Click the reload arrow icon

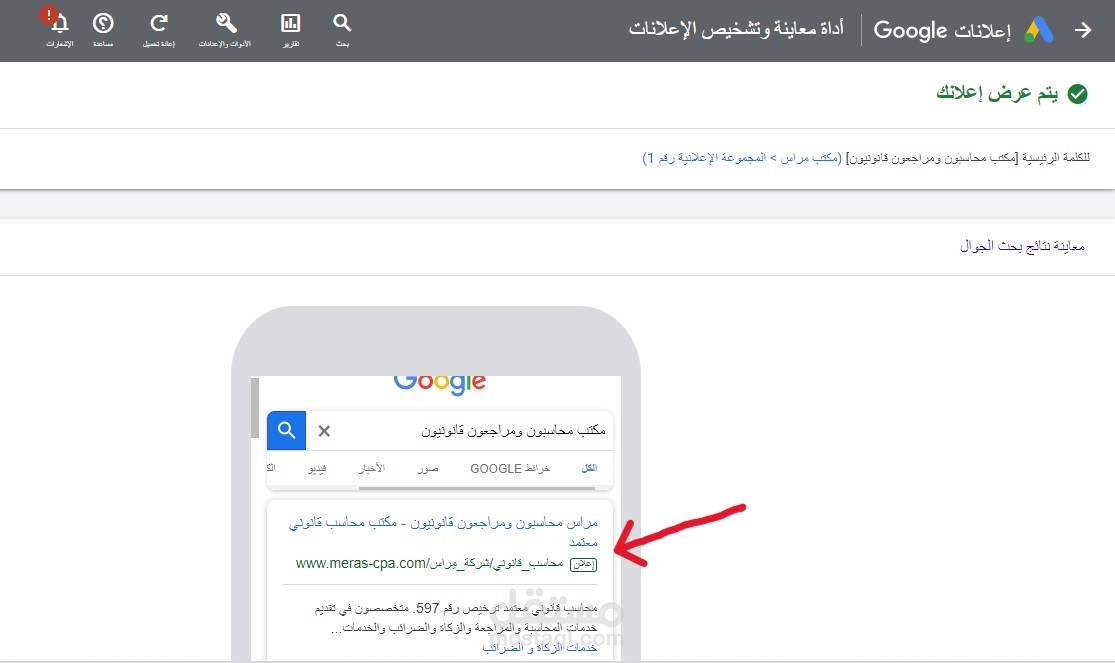(x=159, y=23)
